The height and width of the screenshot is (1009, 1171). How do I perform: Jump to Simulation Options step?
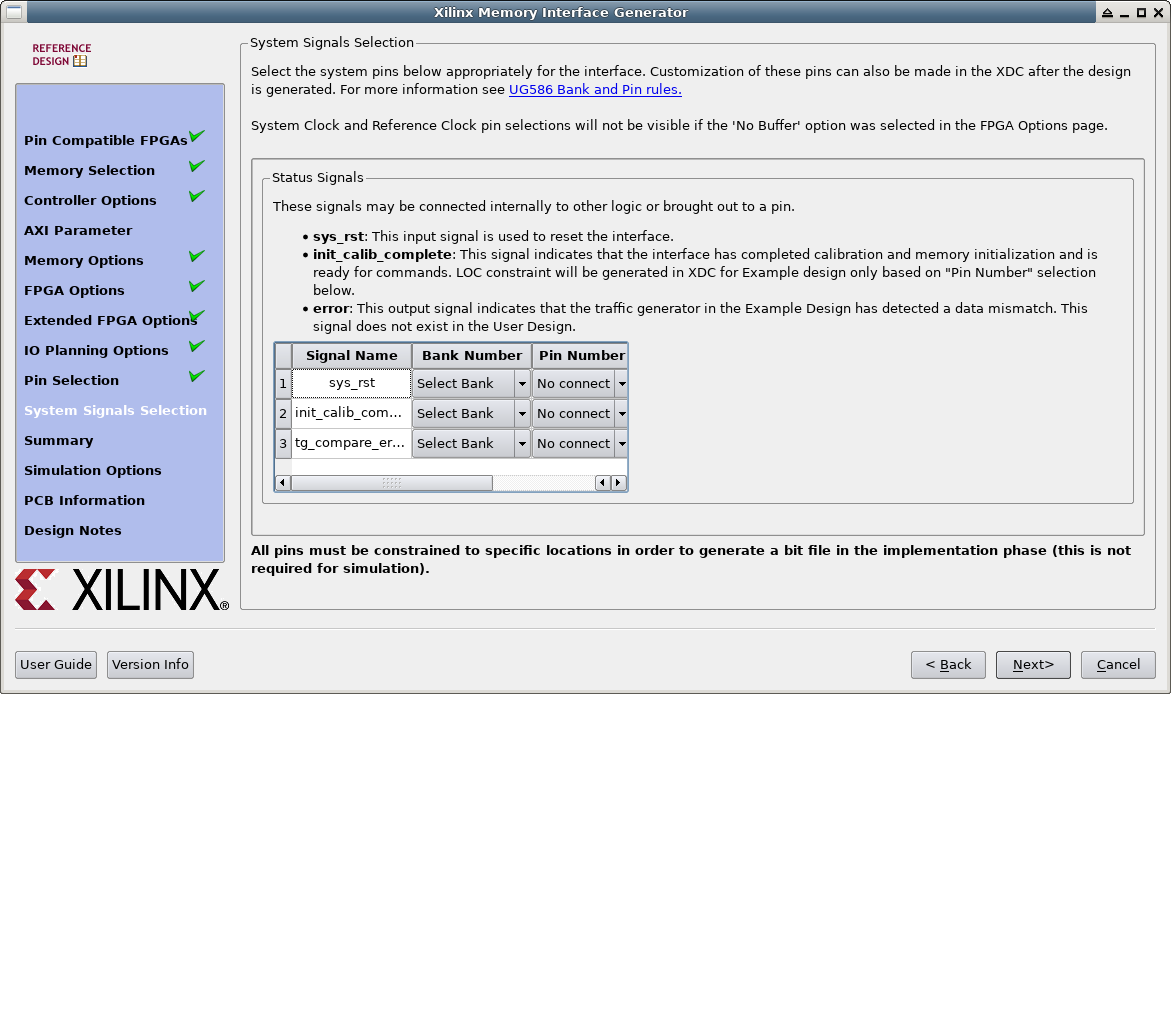pos(93,470)
